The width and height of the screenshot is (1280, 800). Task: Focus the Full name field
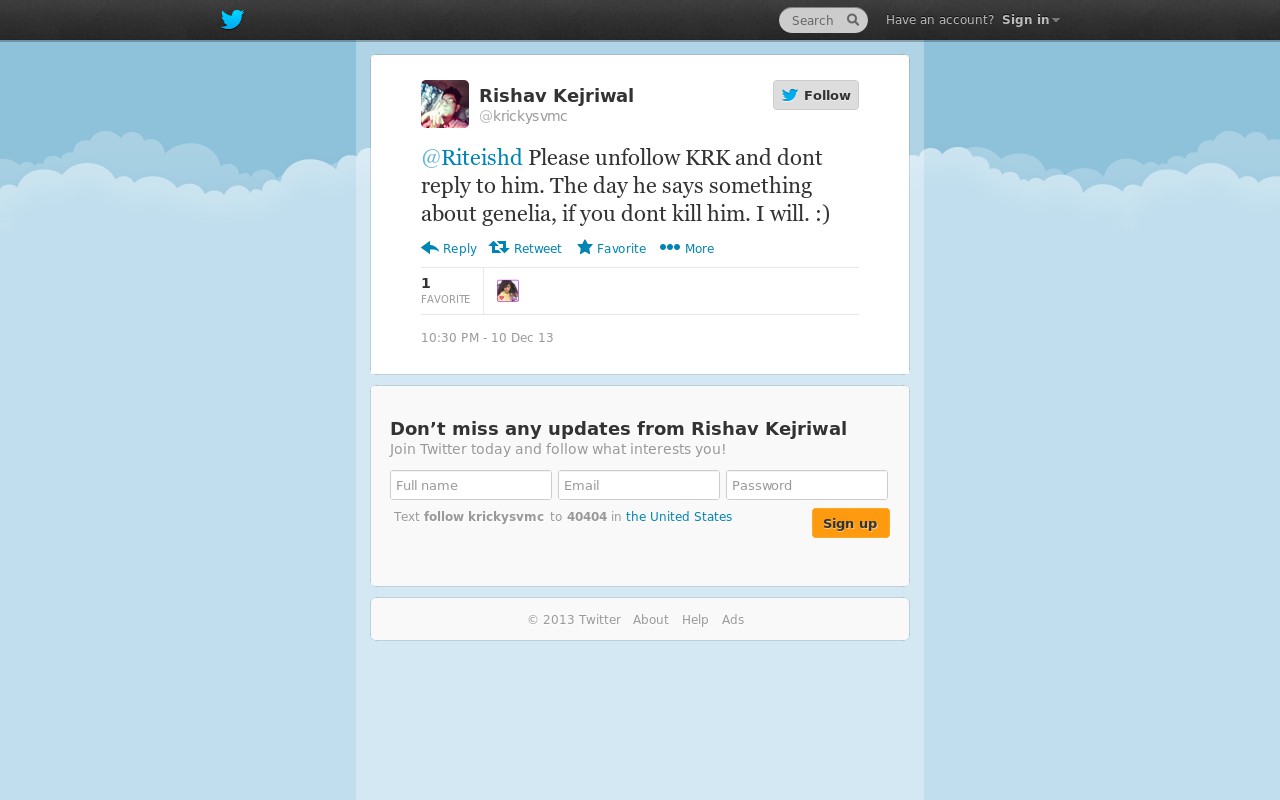pos(471,485)
